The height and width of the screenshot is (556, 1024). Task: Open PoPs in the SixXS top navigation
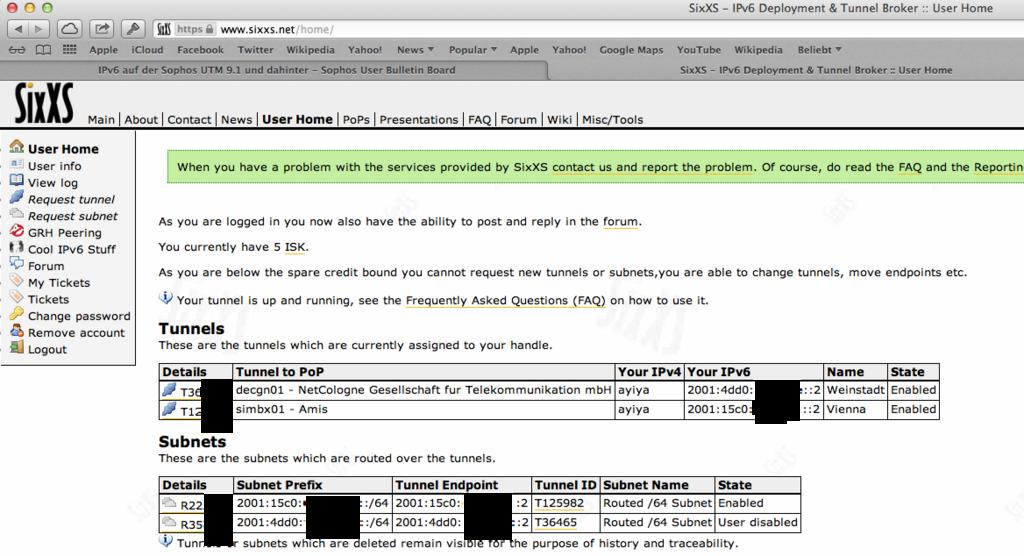coord(356,119)
